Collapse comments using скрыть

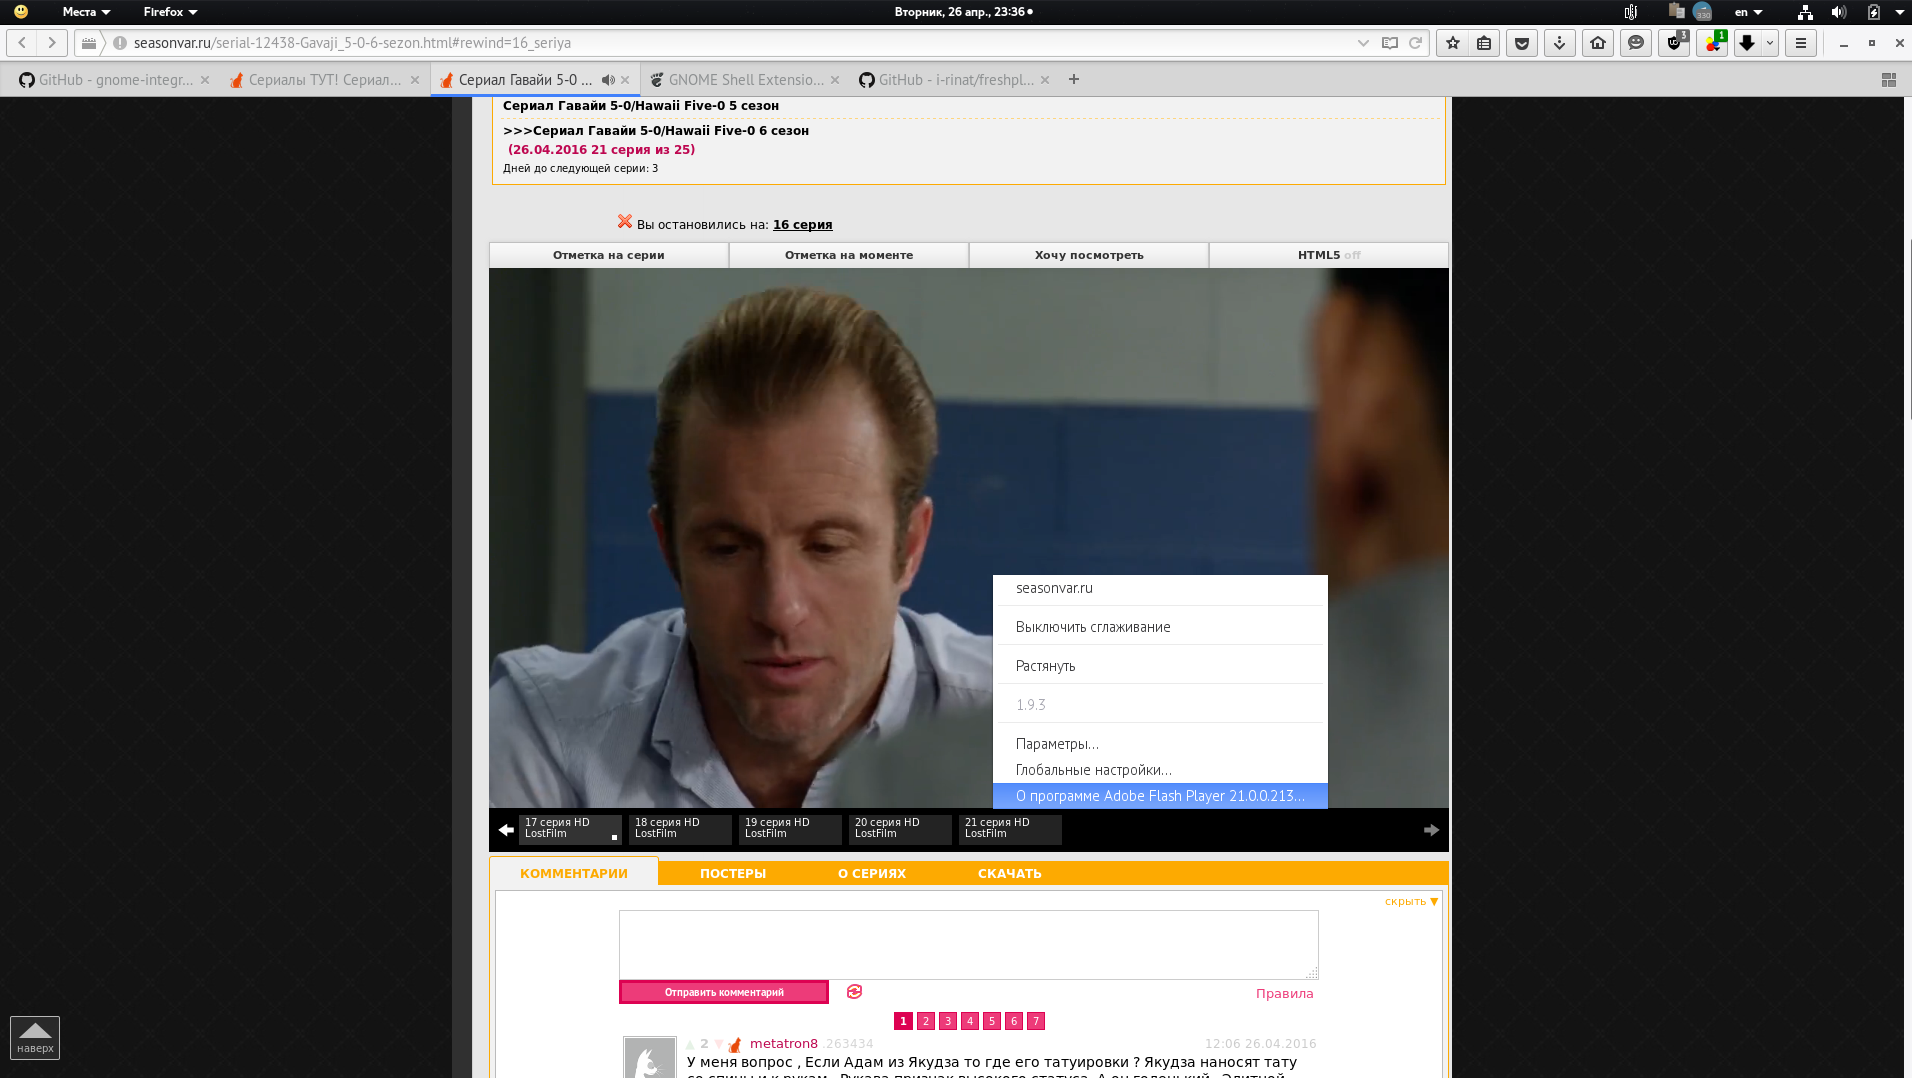(x=1411, y=901)
